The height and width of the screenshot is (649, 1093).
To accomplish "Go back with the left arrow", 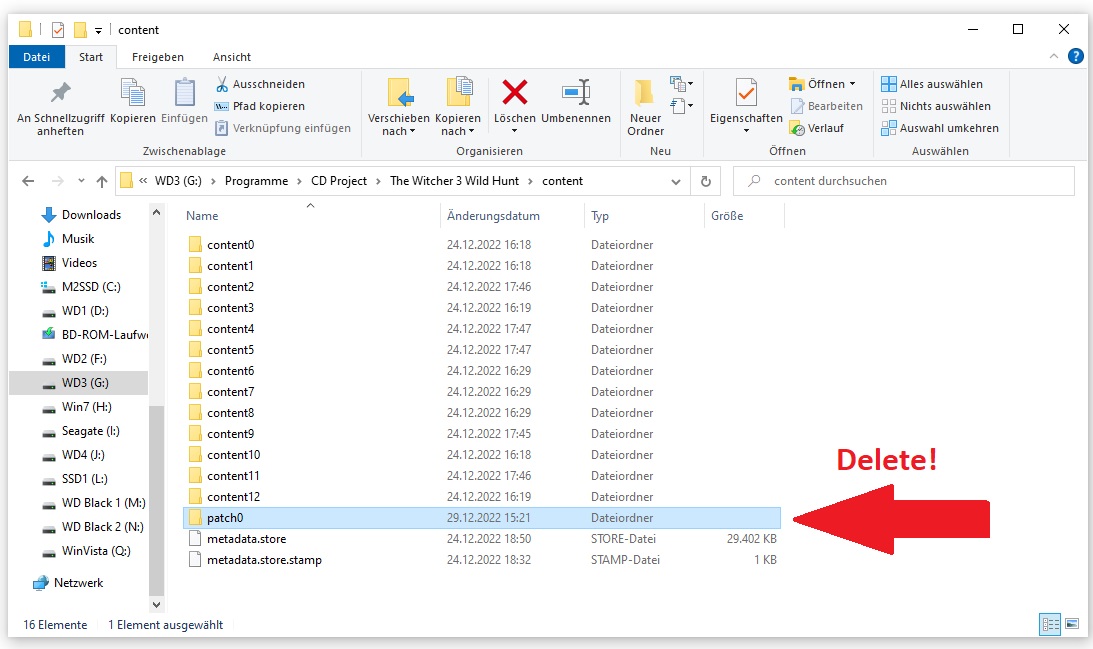I will (x=28, y=181).
